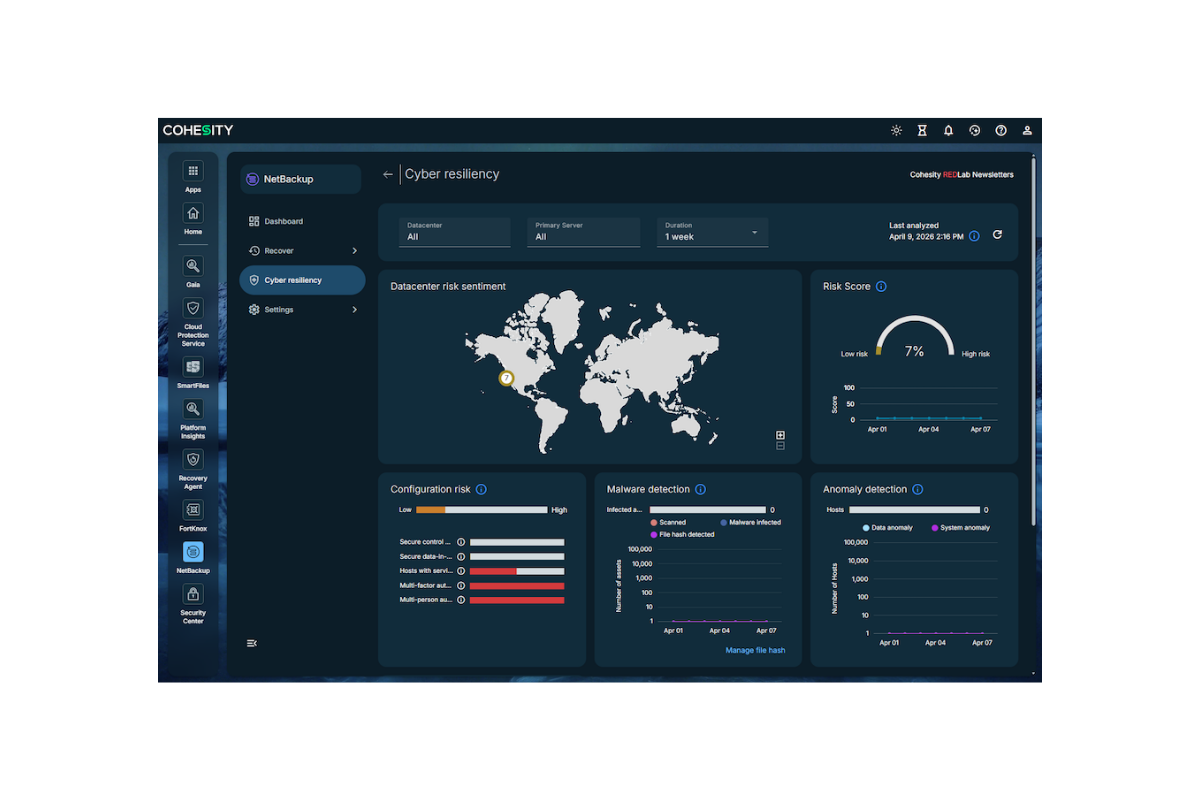The width and height of the screenshot is (1200, 800).
Task: Select the NetBackup app icon in the rail
Action: tap(193, 552)
